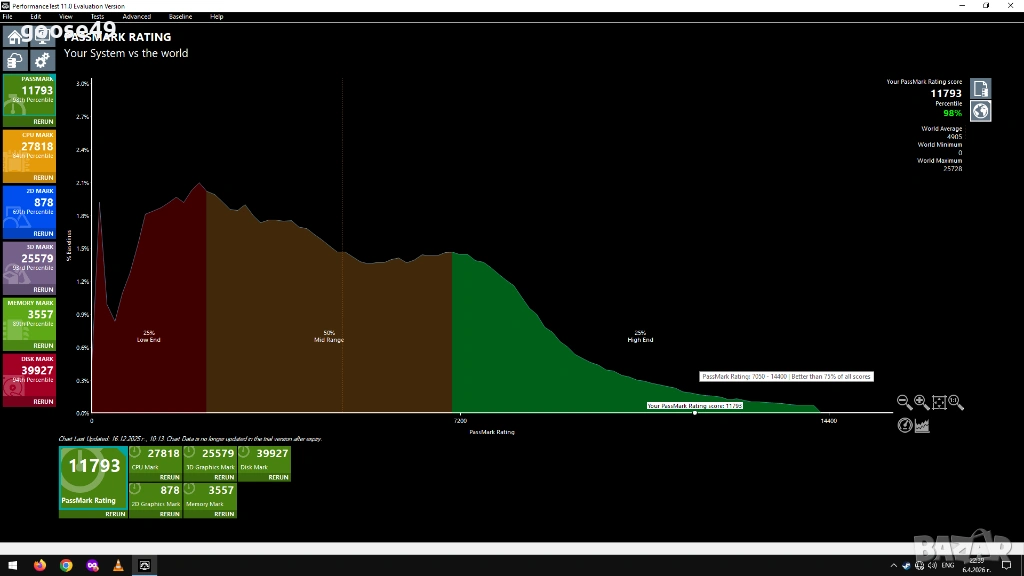Open the File menu
Viewport: 1024px width, 576px height.
[x=7, y=17]
